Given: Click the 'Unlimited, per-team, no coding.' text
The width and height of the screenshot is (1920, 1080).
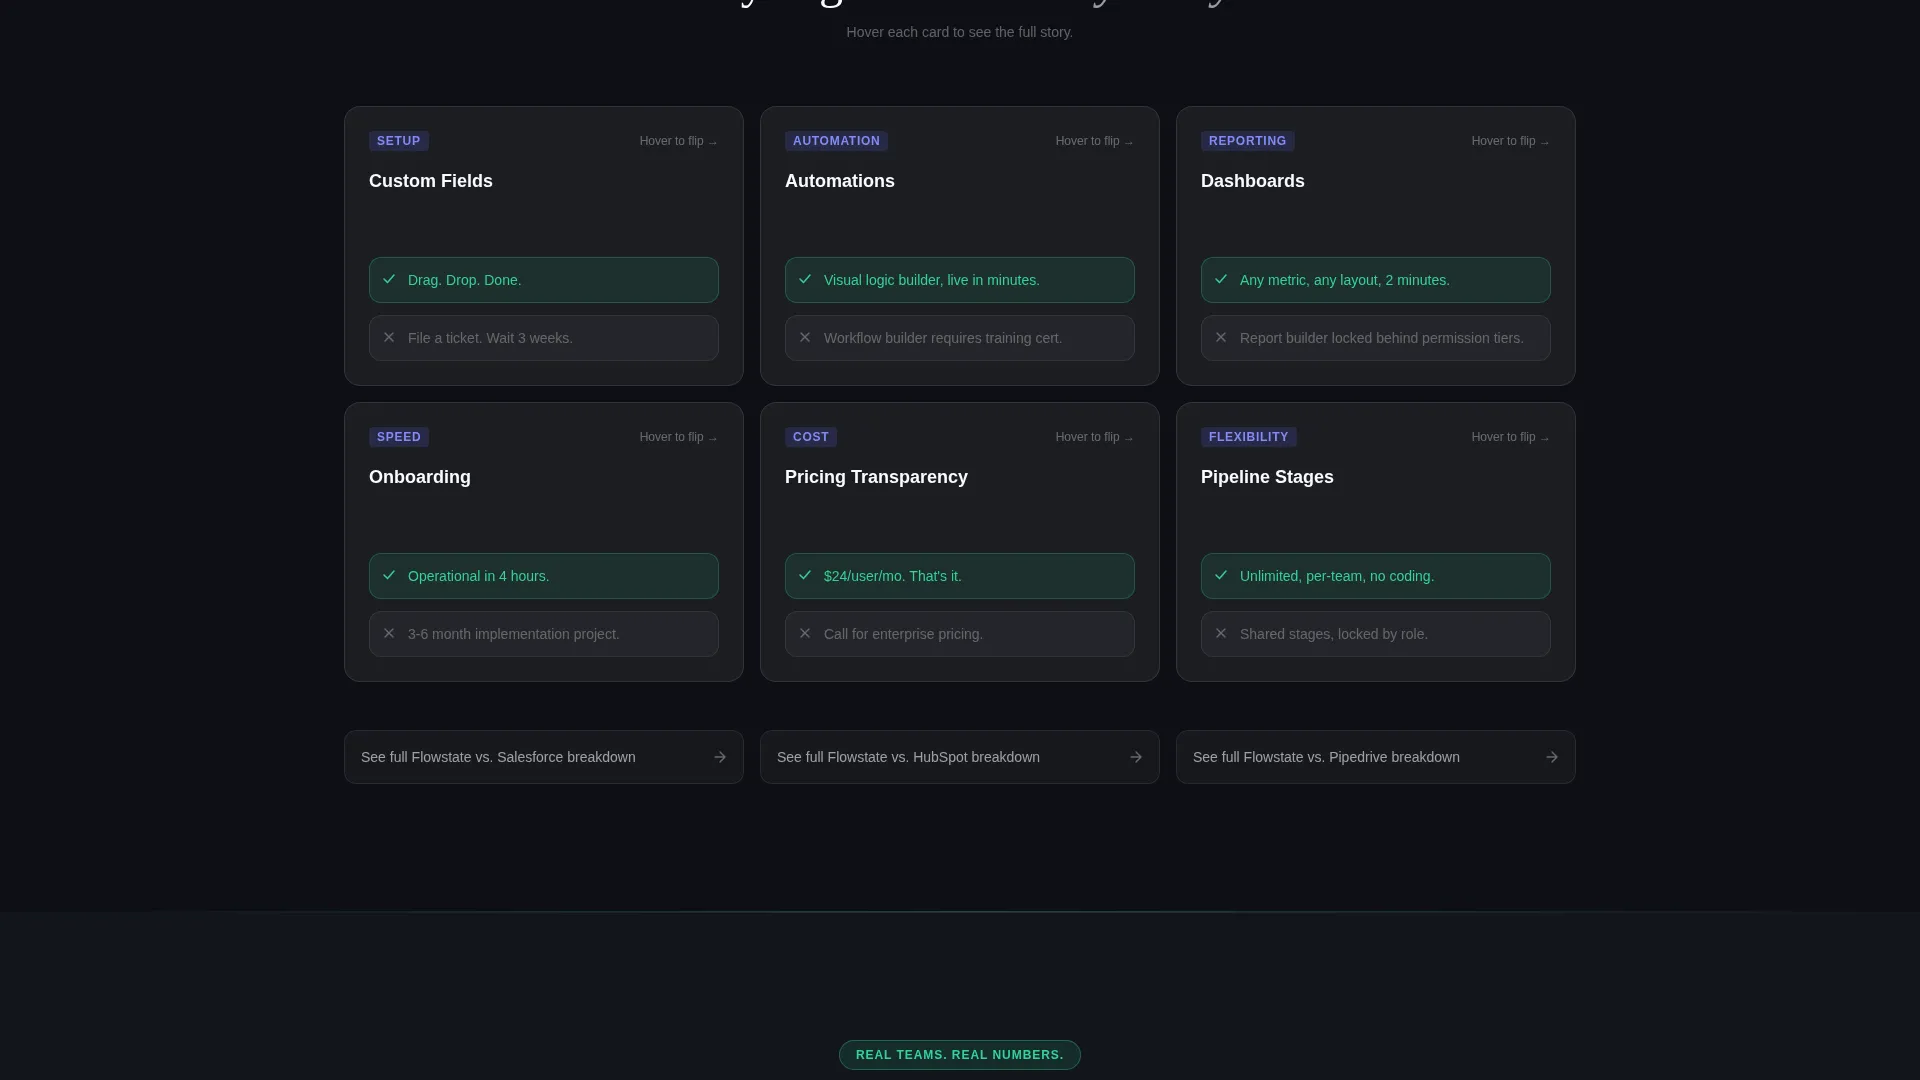Looking at the screenshot, I should 1337,576.
